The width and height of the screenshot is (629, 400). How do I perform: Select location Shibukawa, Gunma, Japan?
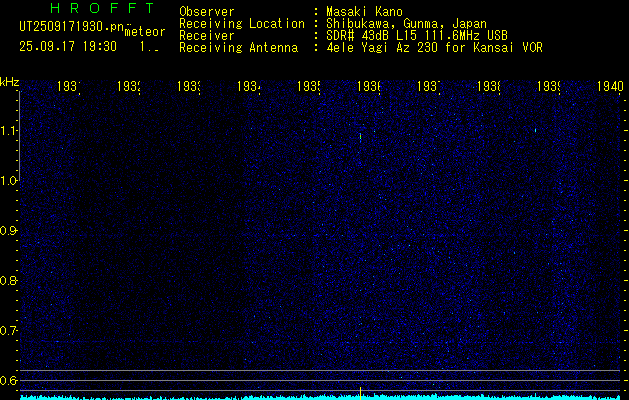coord(406,24)
